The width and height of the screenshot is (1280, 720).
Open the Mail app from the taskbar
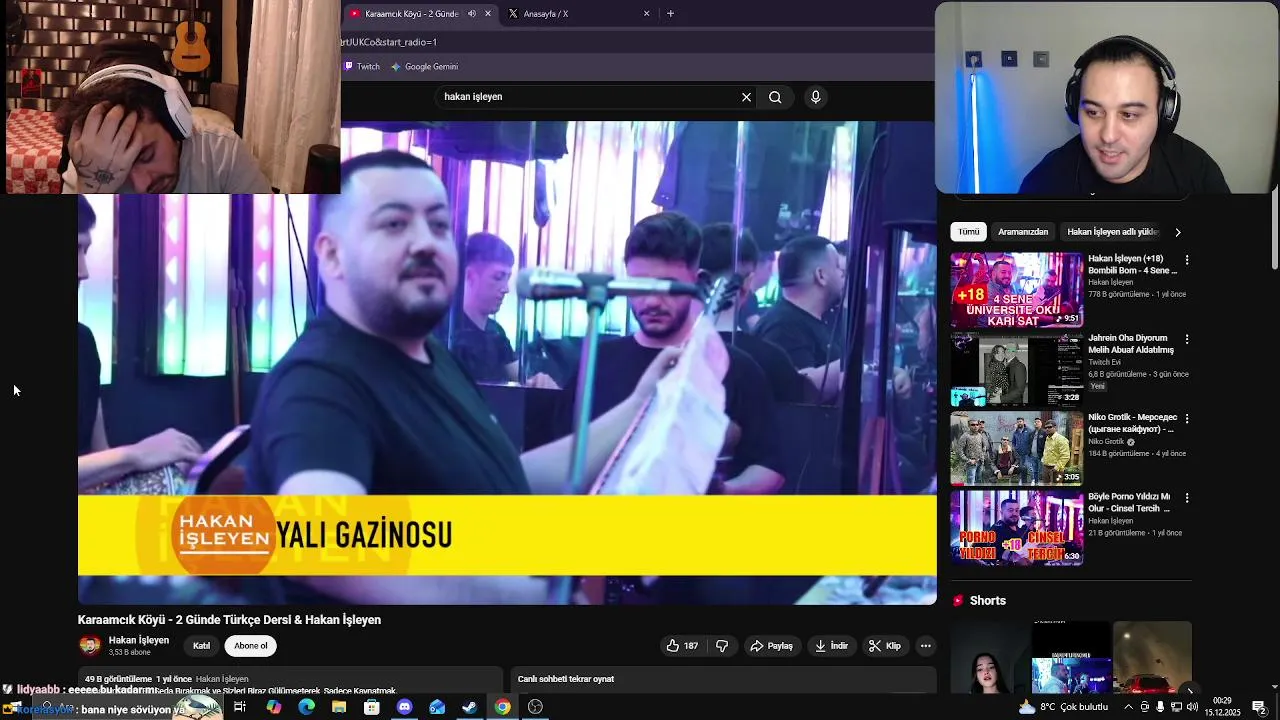click(437, 707)
